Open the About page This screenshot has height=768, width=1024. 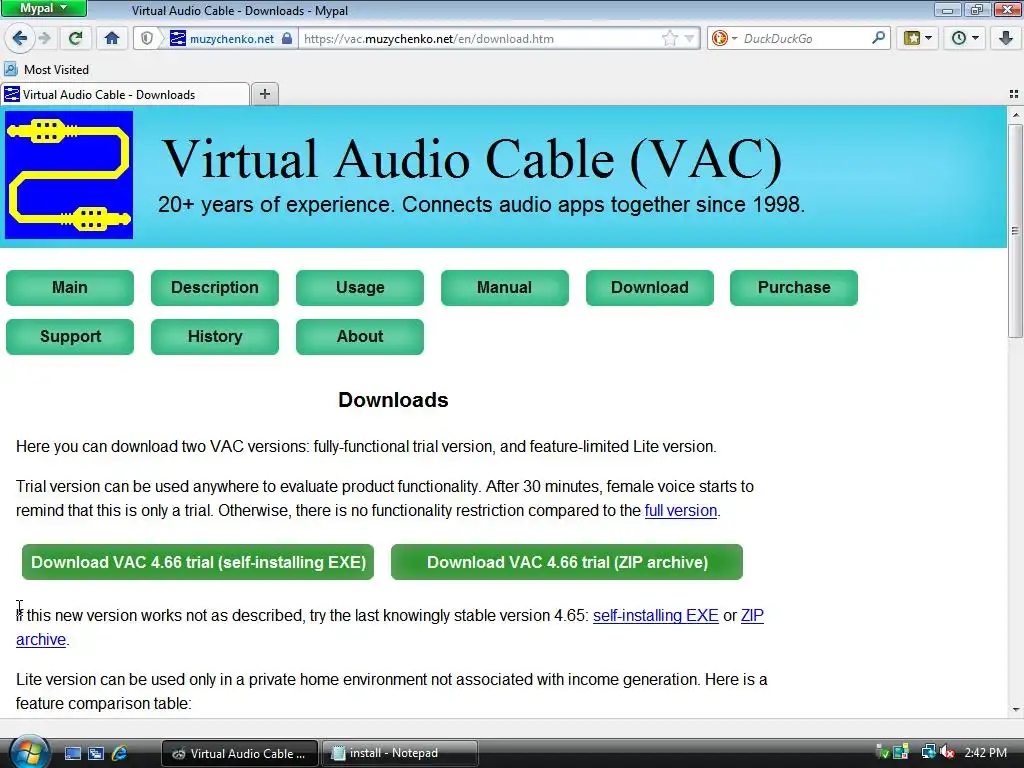(x=360, y=336)
